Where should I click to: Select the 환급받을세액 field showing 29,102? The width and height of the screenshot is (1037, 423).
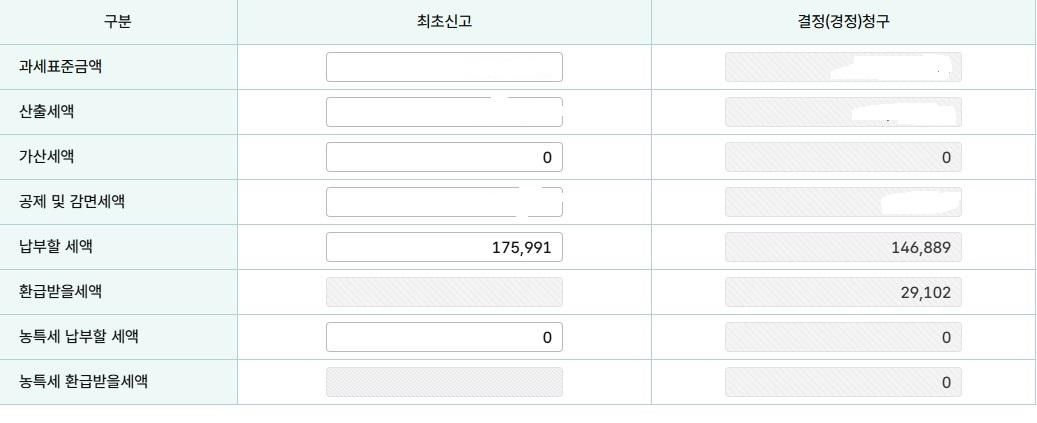click(x=843, y=292)
